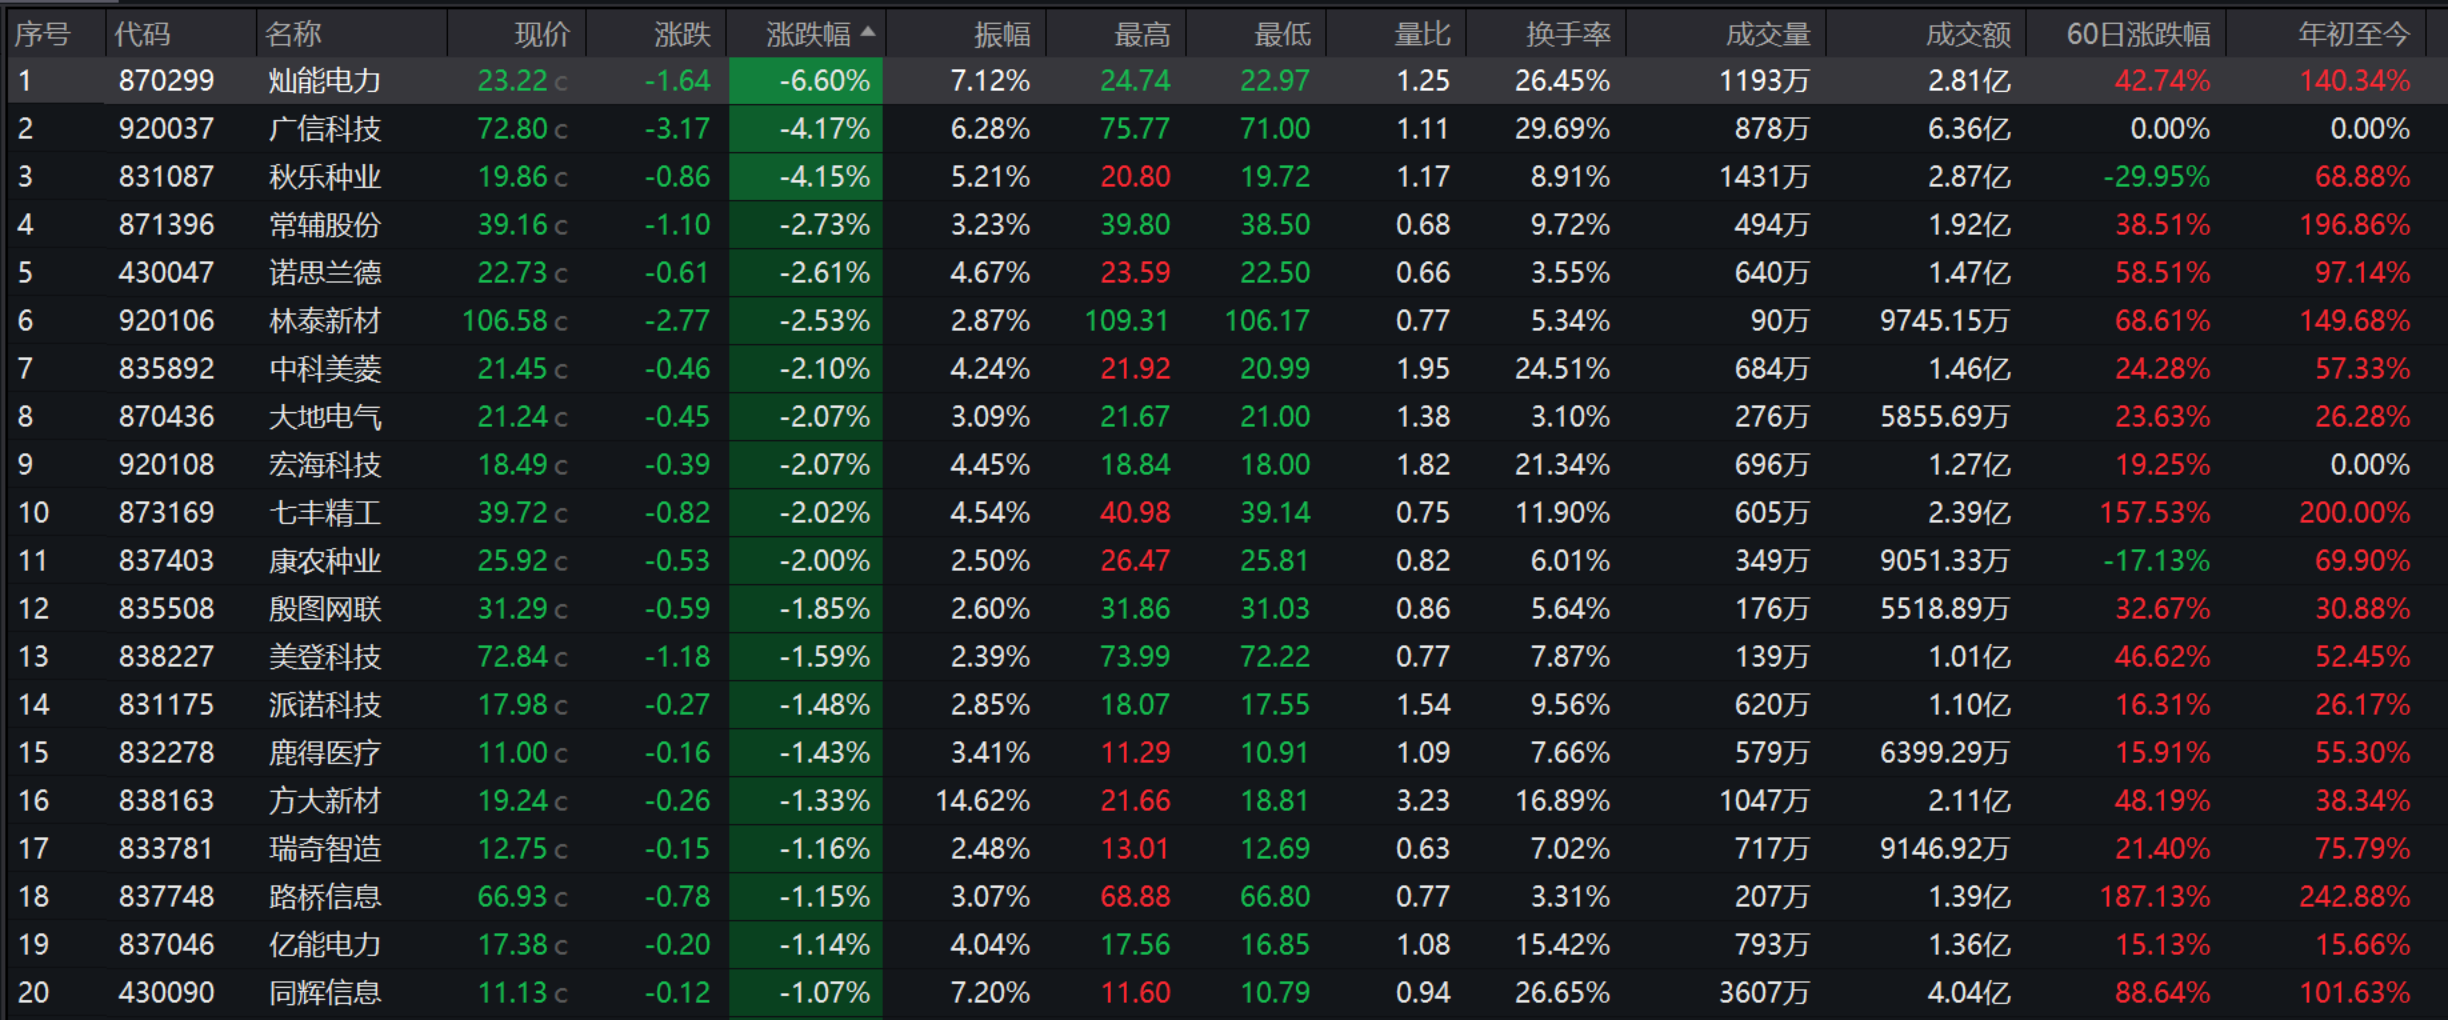Open stock 常辅股份

point(325,225)
